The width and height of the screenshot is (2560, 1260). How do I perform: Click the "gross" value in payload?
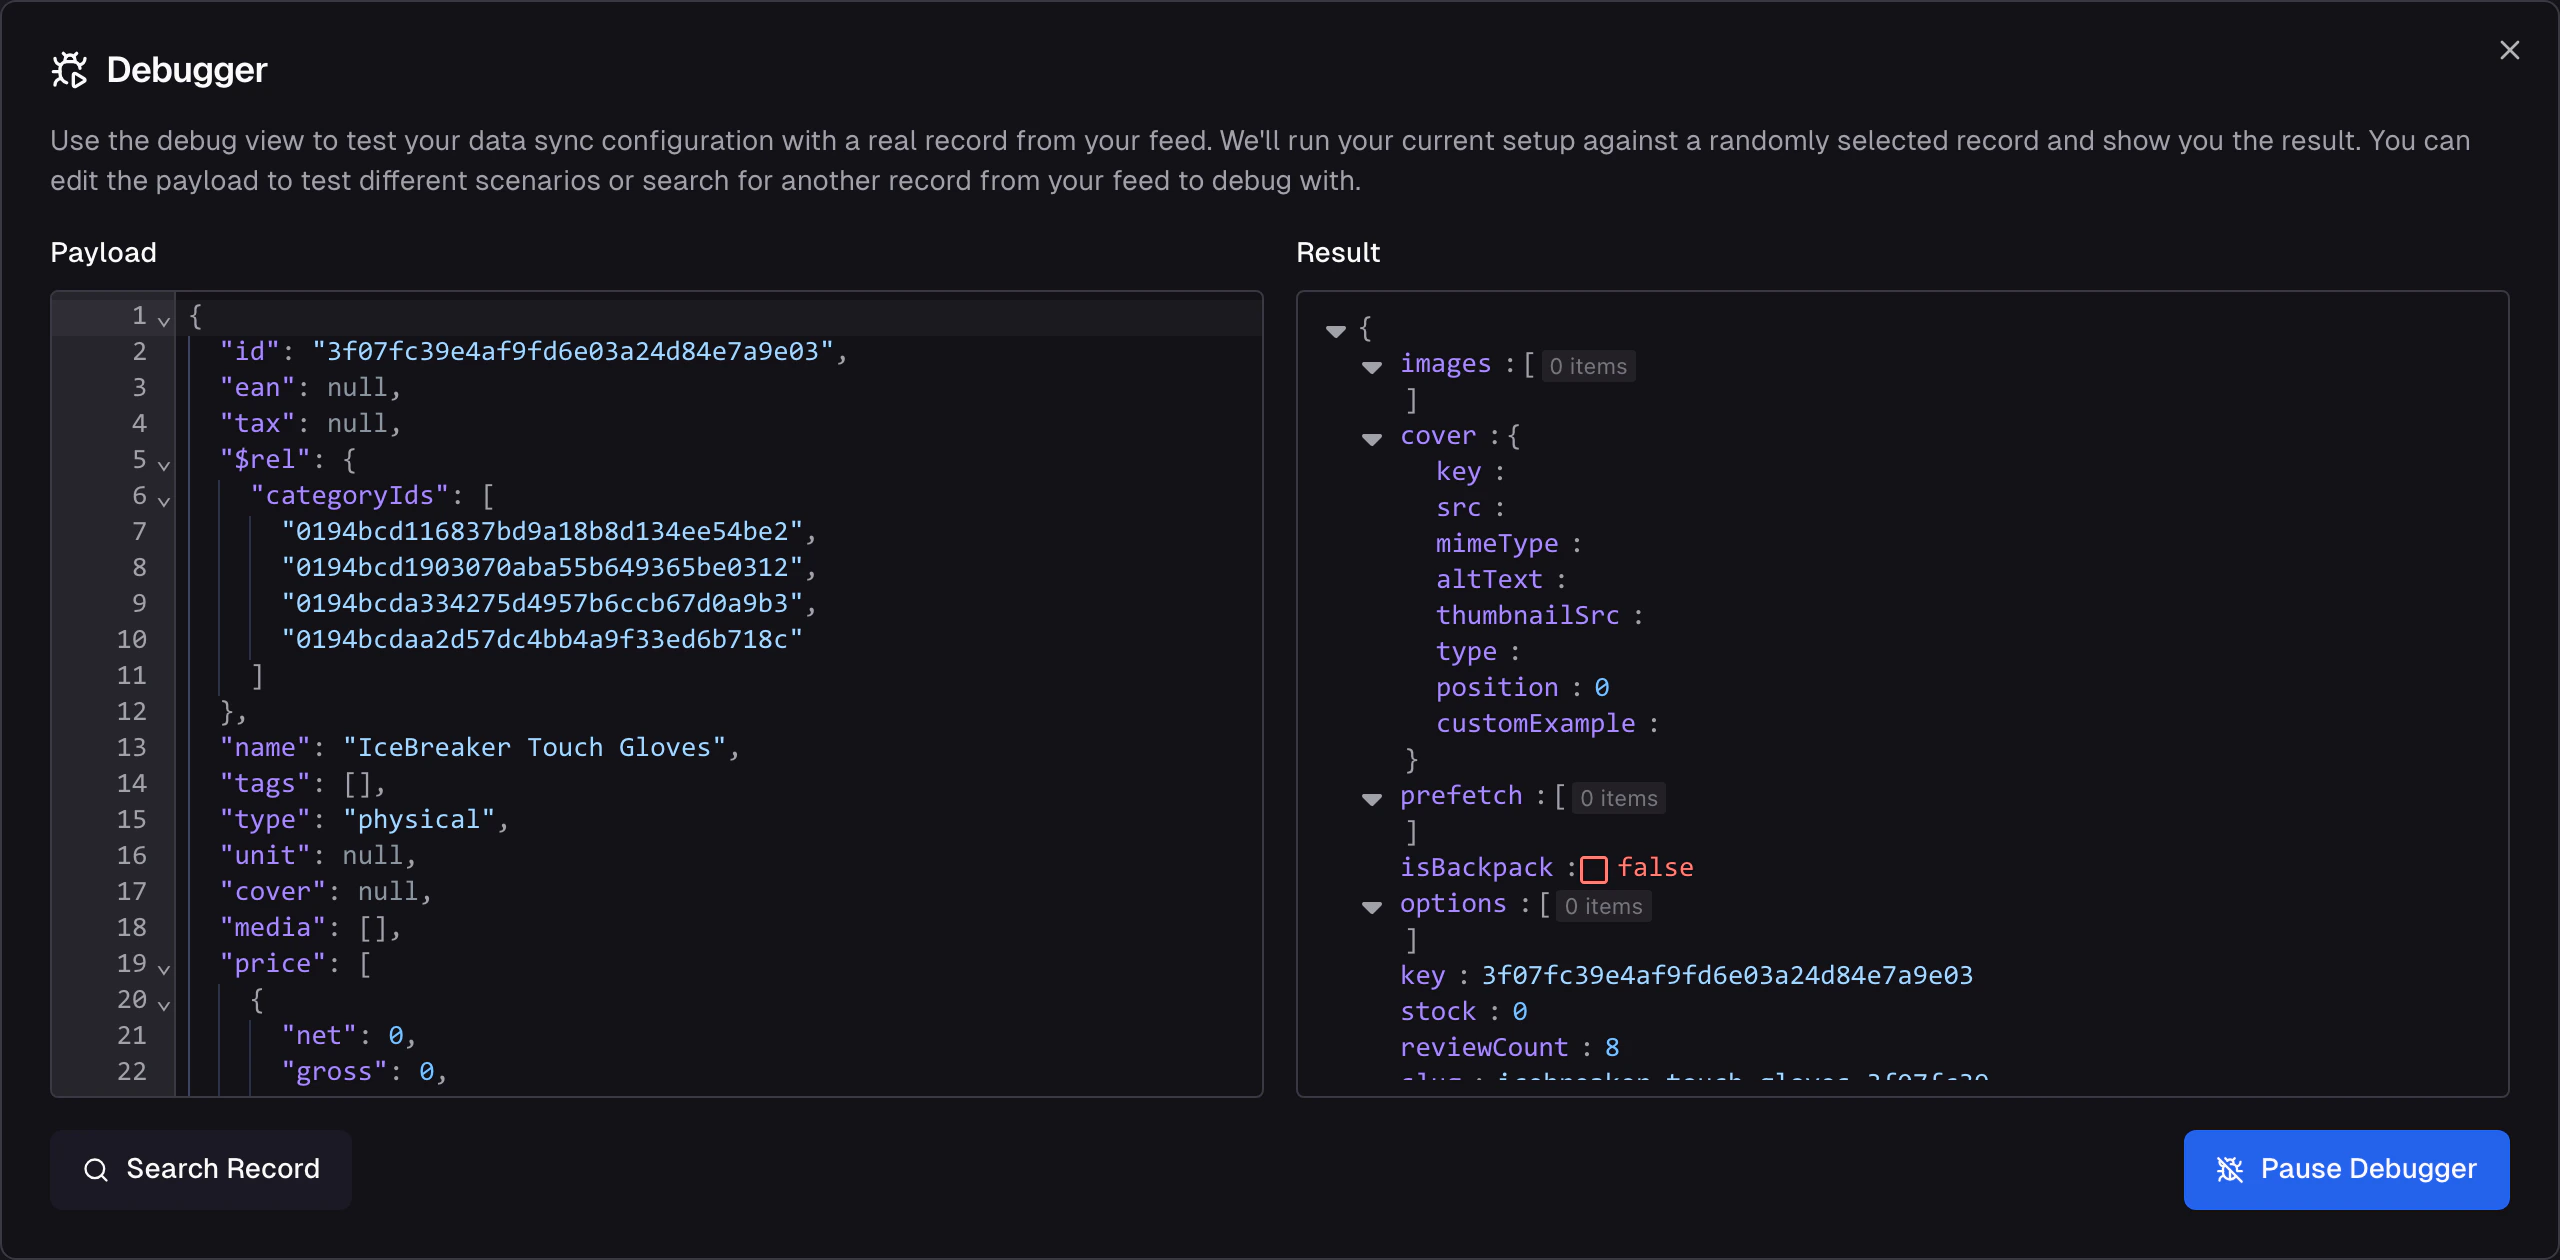[427, 1072]
